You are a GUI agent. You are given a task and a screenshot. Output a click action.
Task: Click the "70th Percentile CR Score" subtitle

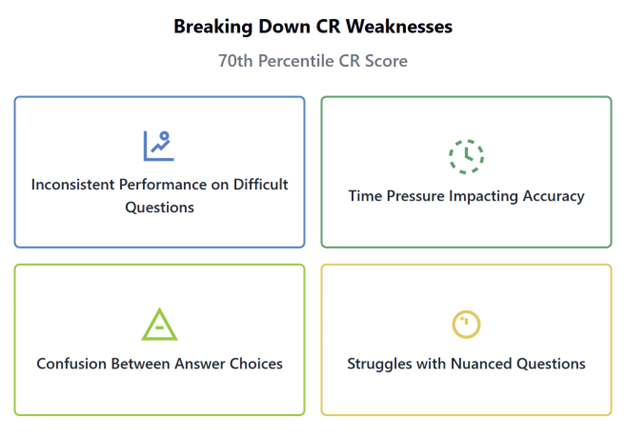(x=313, y=61)
